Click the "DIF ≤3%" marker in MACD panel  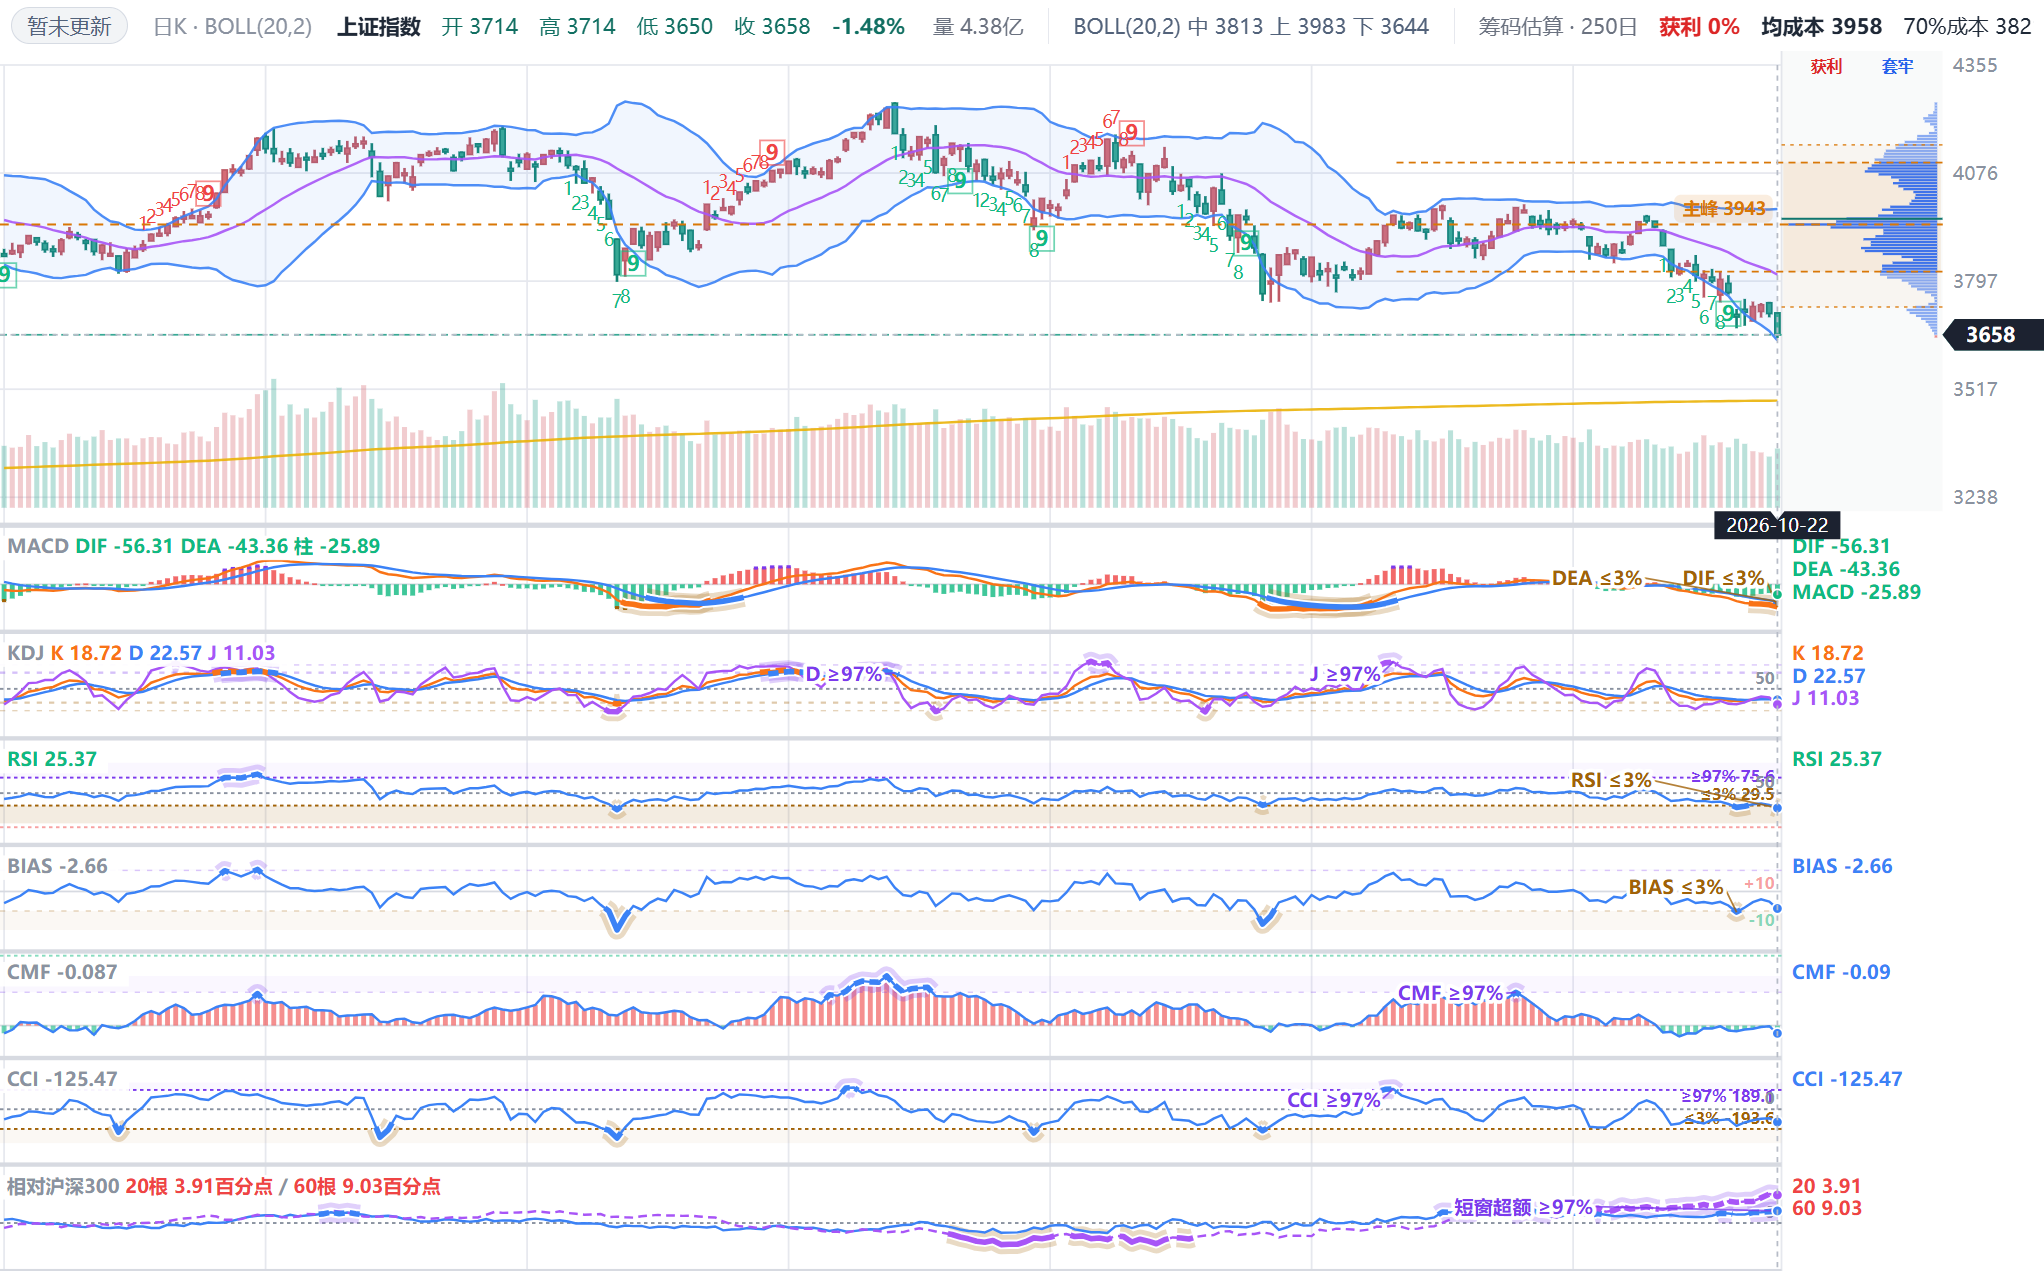(1723, 578)
